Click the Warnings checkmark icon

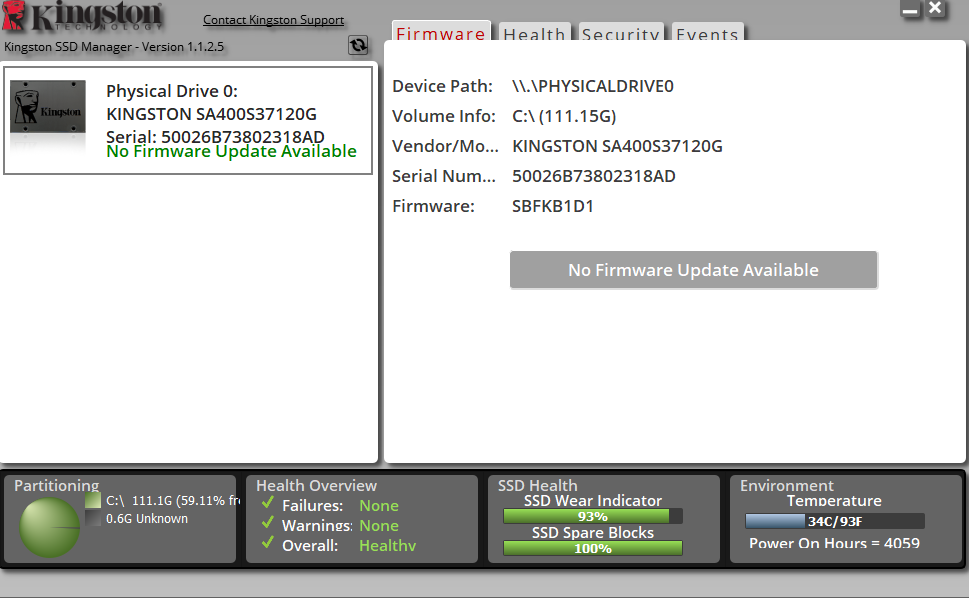click(268, 523)
